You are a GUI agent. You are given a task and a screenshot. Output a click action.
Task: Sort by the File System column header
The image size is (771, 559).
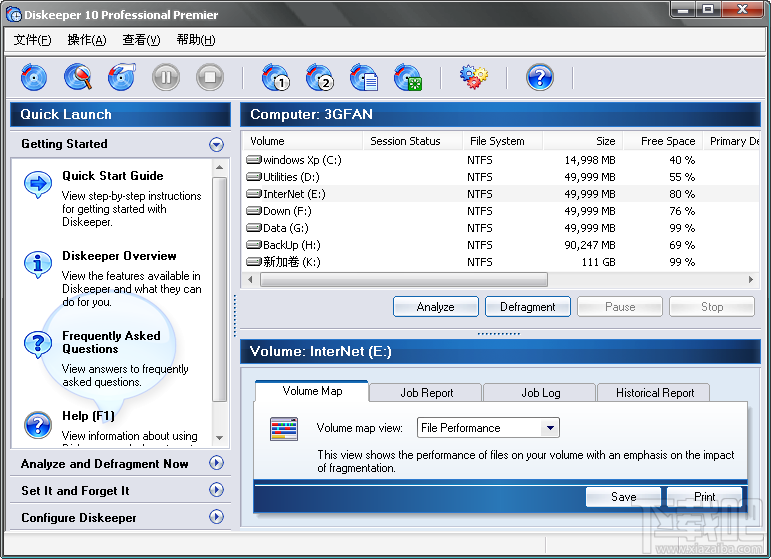click(x=503, y=141)
